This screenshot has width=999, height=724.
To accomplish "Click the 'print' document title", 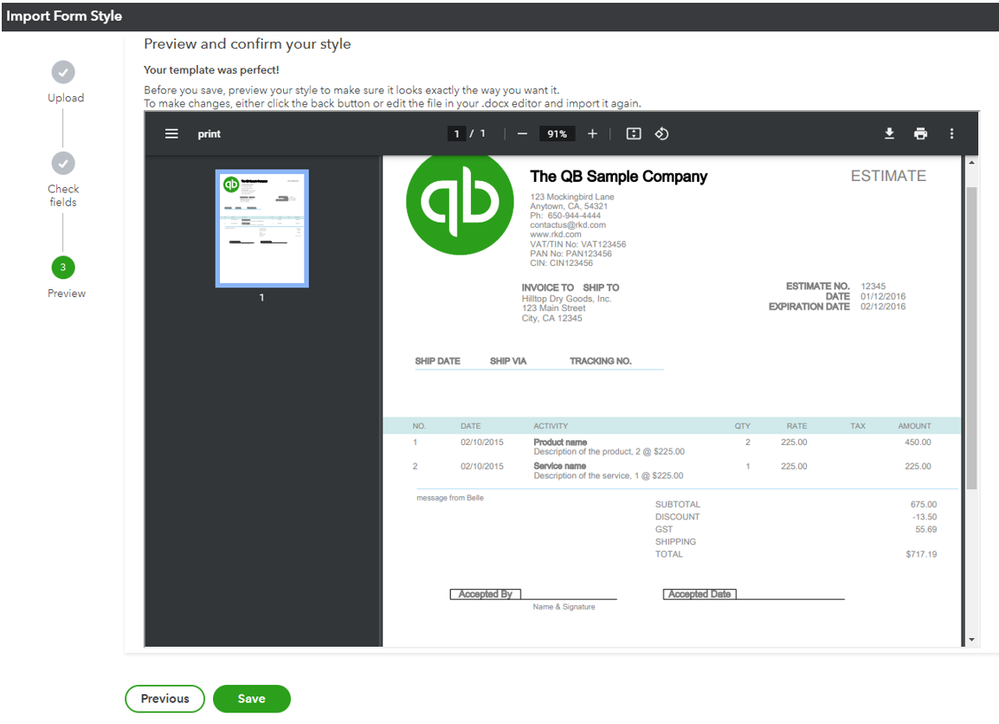I will [209, 134].
